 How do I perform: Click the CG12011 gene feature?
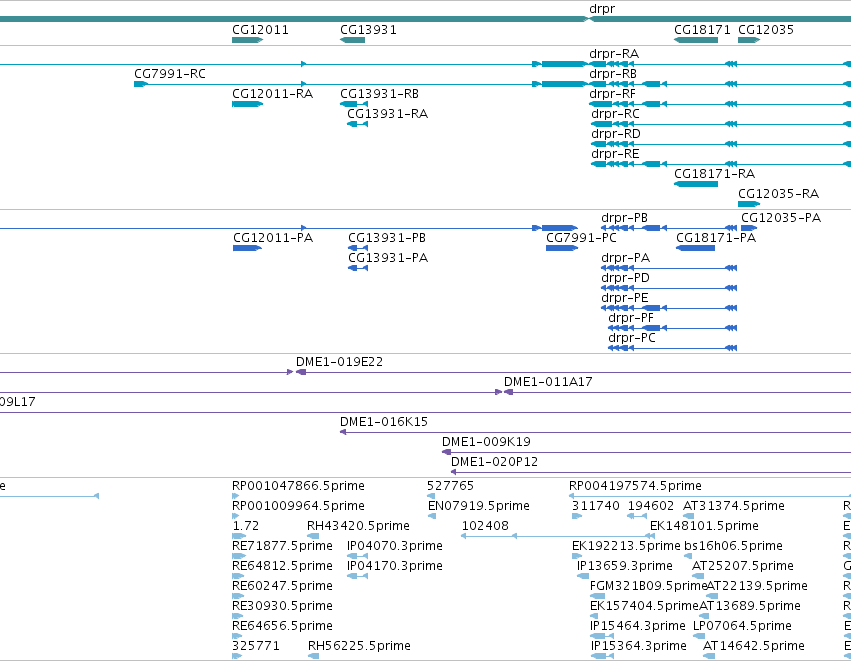[x=247, y=40]
